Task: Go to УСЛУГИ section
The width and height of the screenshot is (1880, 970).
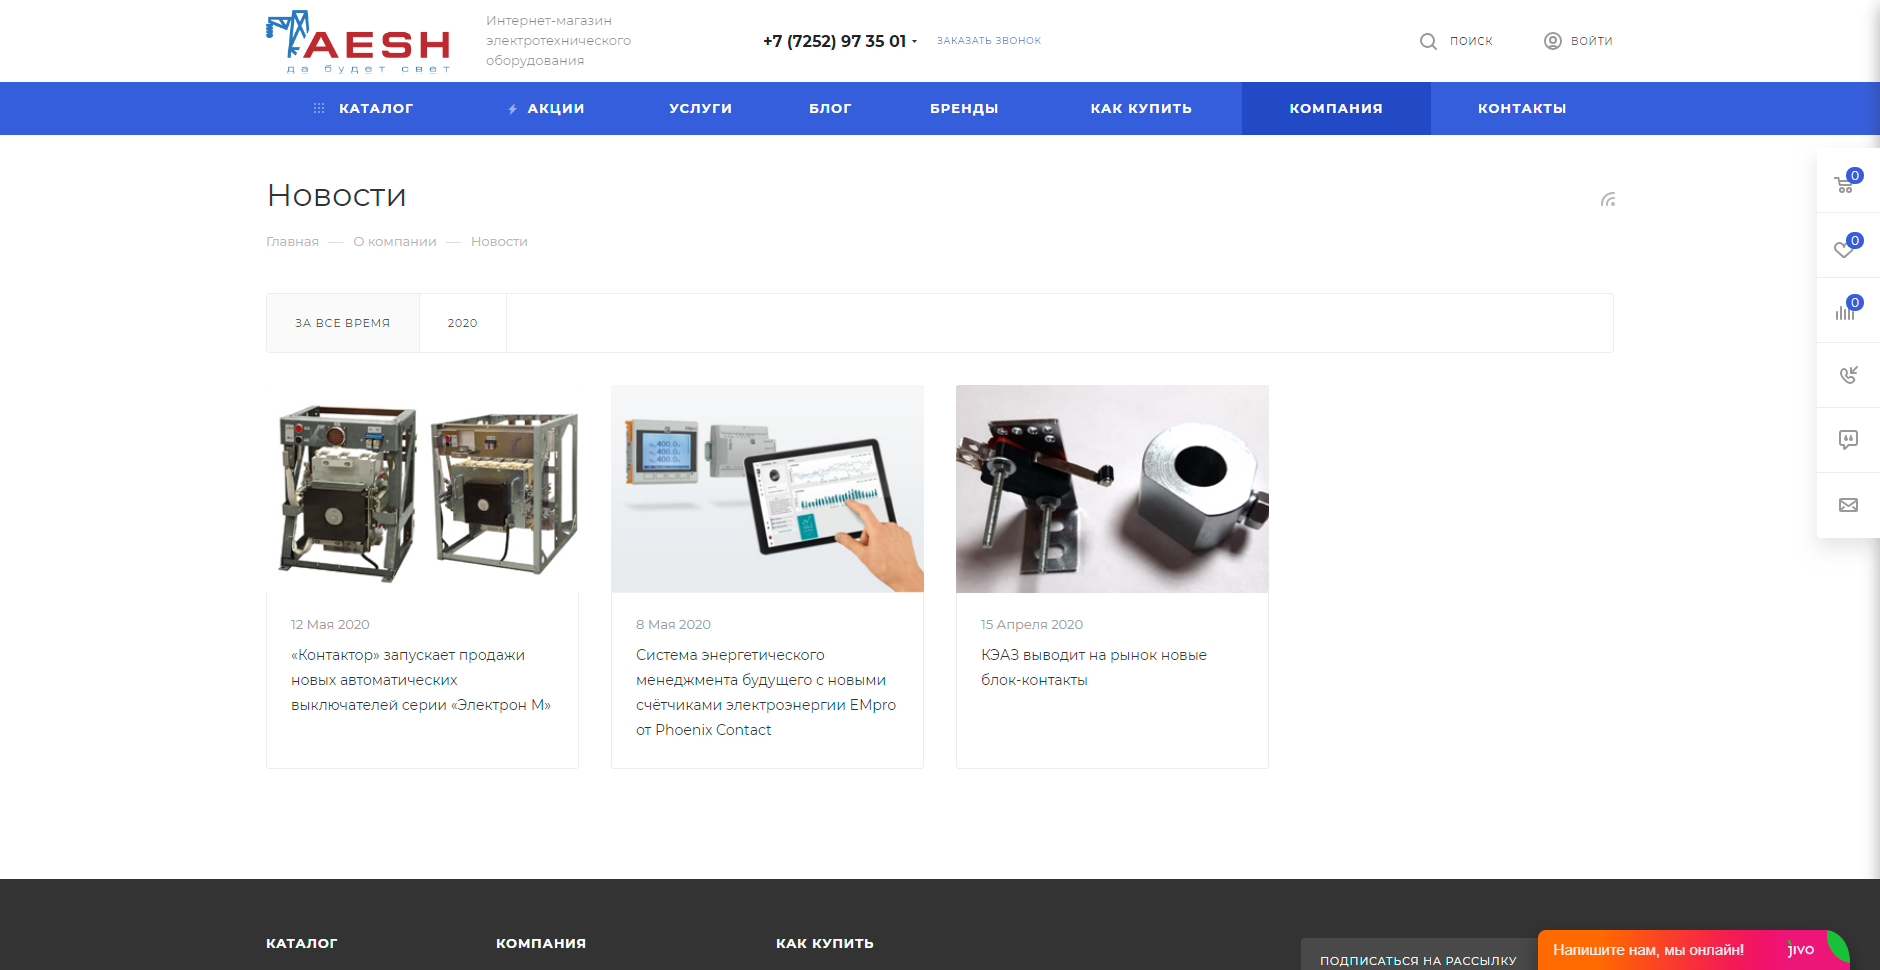Action: [700, 108]
